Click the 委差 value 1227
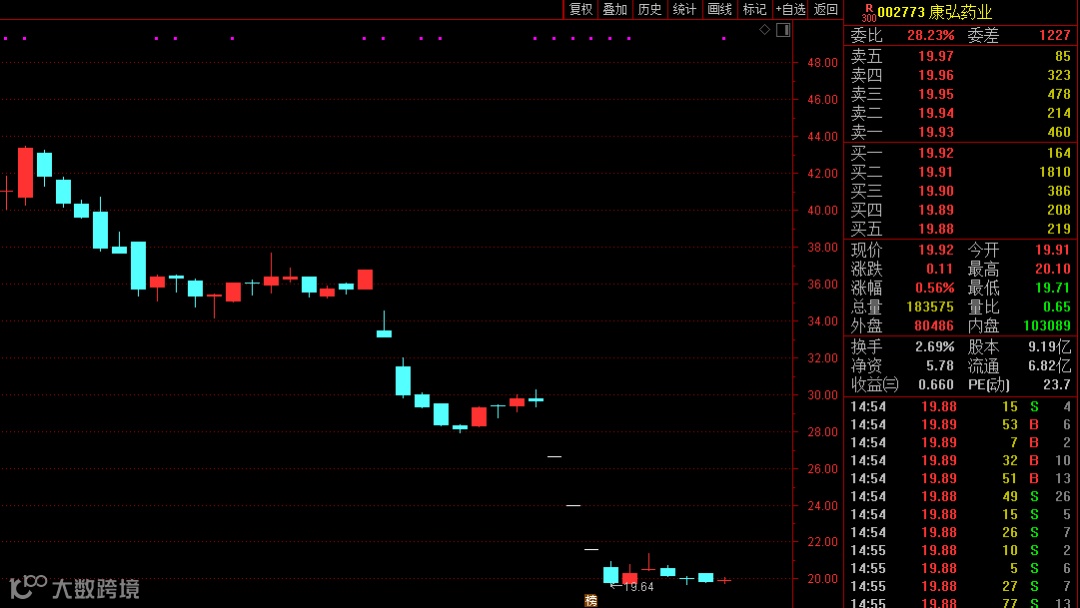 pyautogui.click(x=1055, y=35)
